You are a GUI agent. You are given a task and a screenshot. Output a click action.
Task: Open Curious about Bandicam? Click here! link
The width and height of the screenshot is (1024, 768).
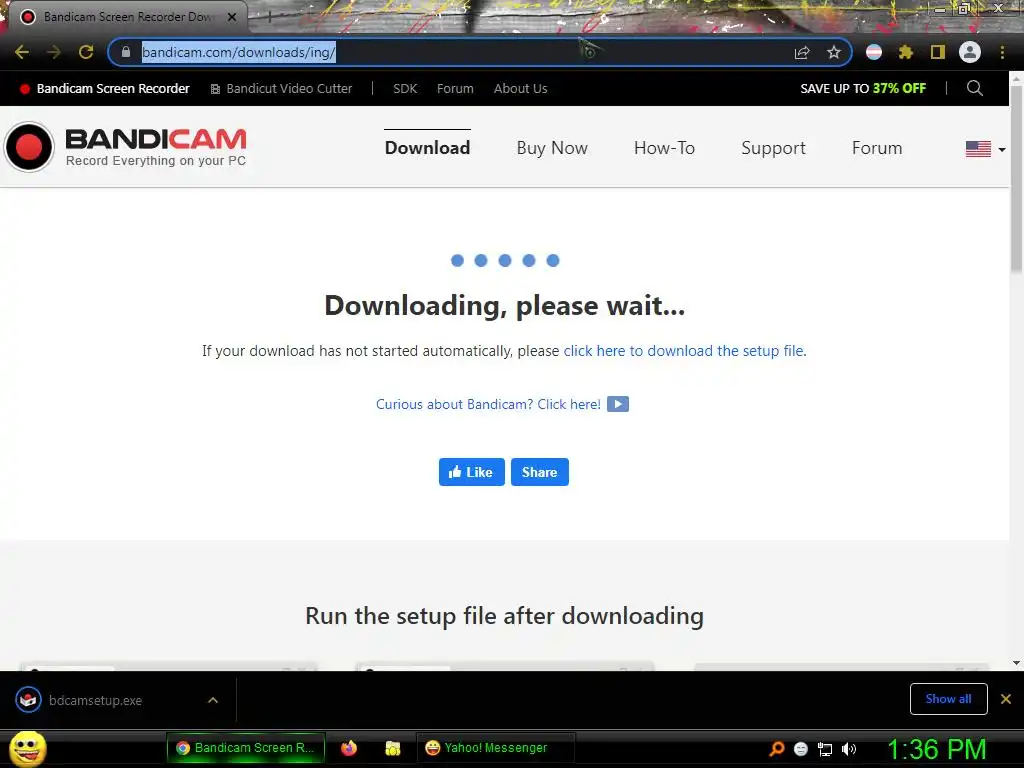[488, 404]
